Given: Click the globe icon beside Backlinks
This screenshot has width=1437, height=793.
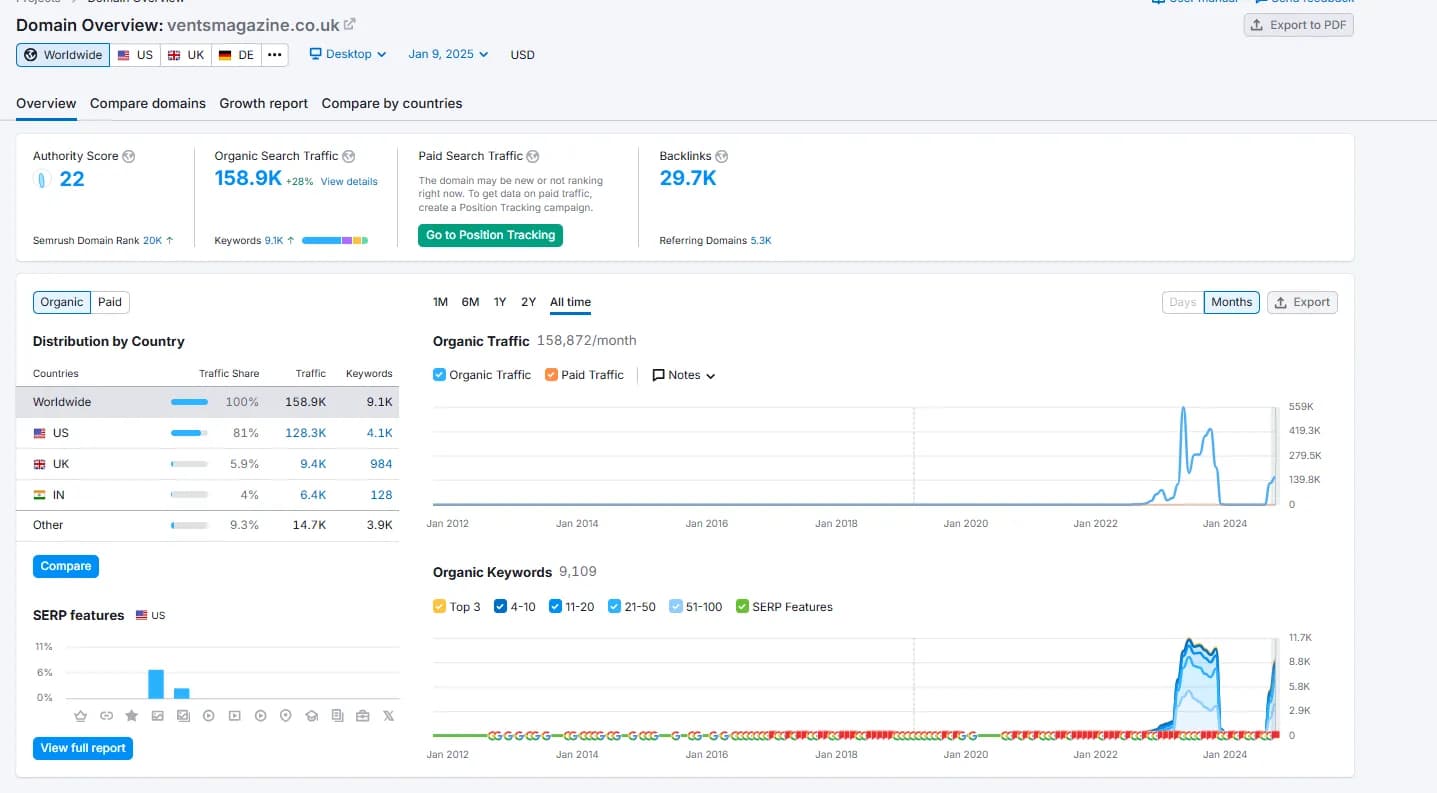Looking at the screenshot, I should (722, 156).
